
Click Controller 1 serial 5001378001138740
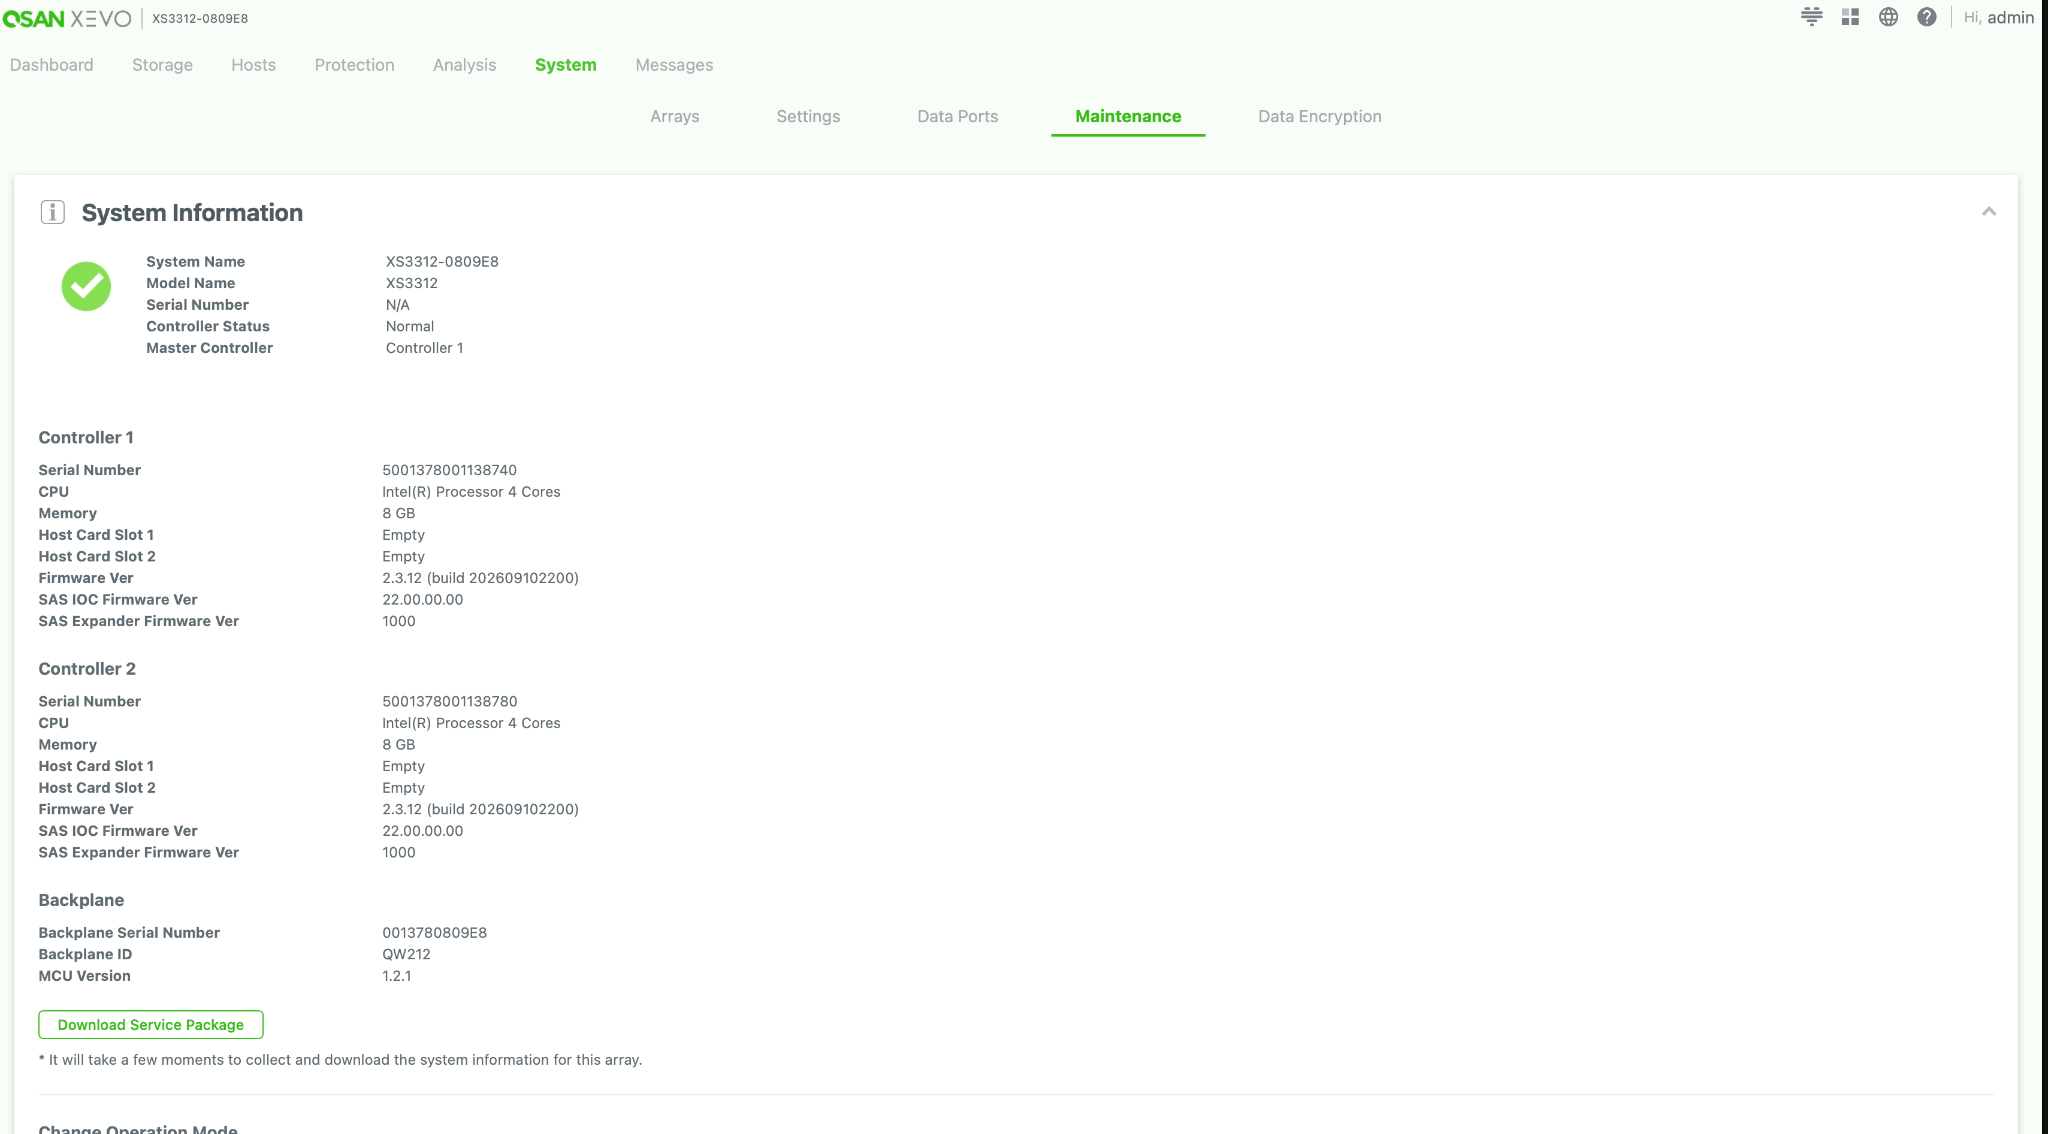449,469
